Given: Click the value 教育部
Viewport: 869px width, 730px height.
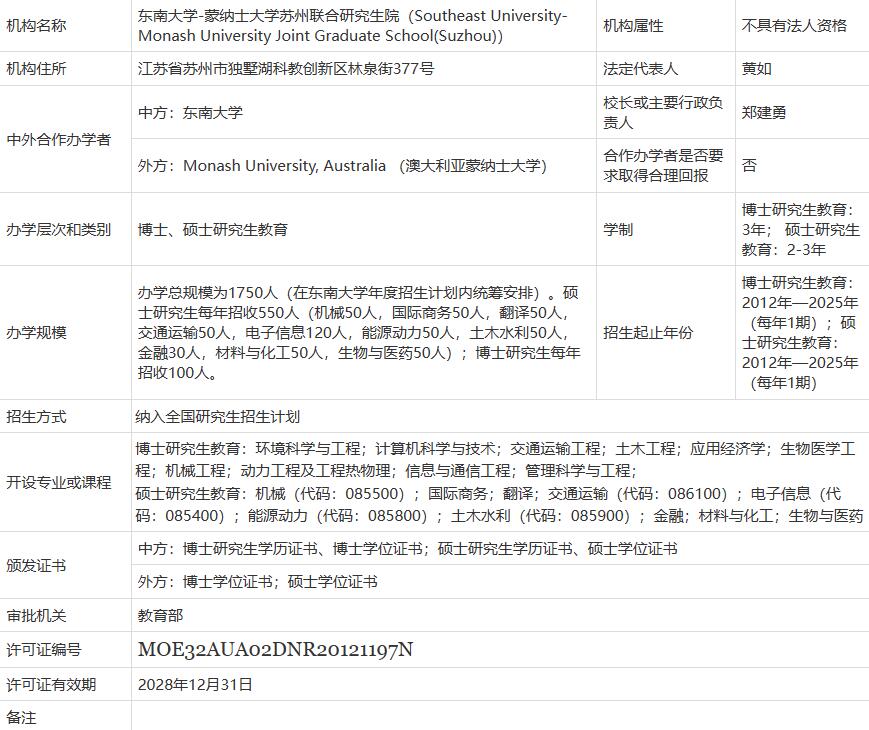Looking at the screenshot, I should (160, 615).
